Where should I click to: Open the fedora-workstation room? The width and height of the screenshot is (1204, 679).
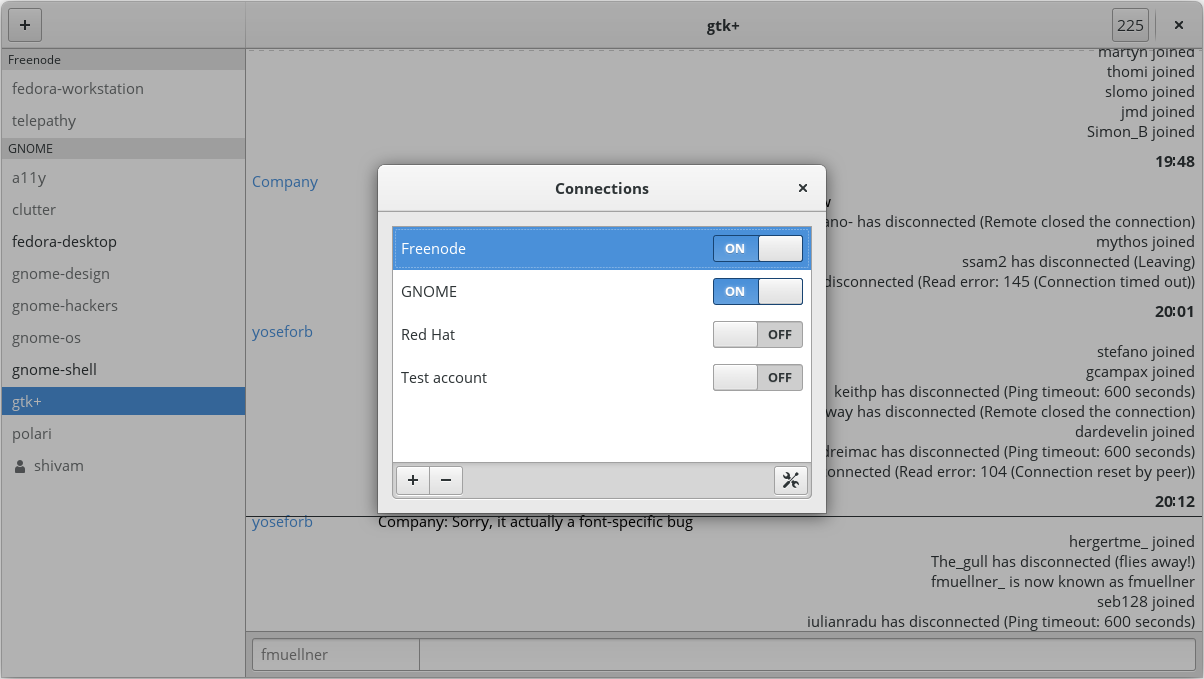click(x=122, y=88)
